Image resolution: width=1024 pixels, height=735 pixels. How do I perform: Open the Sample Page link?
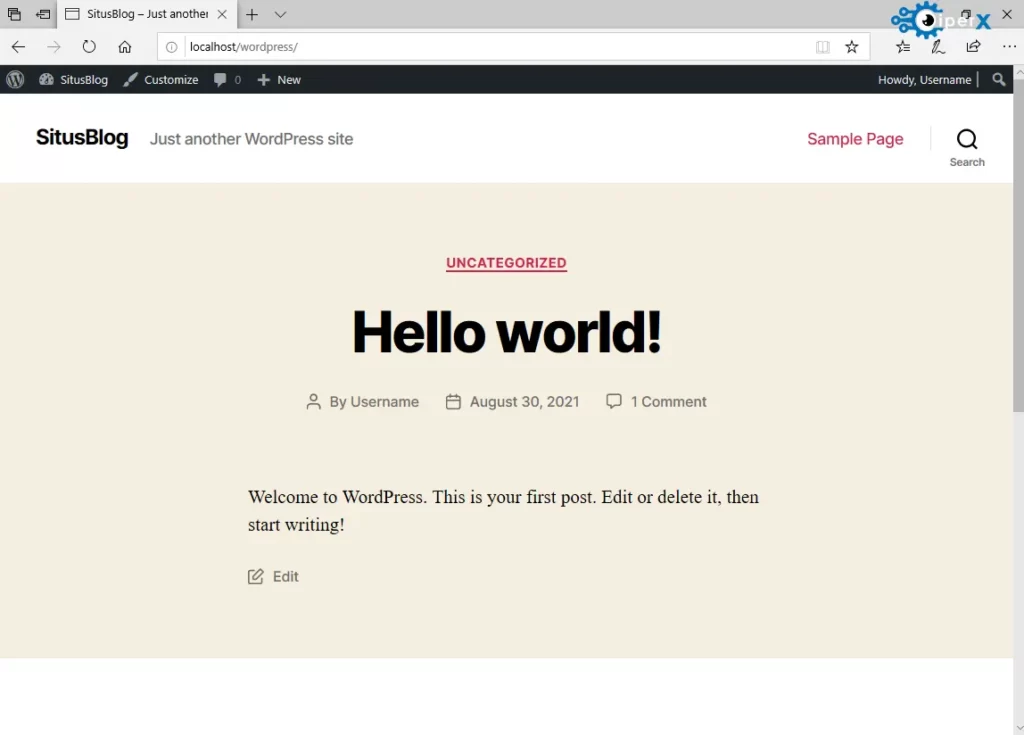(x=855, y=139)
